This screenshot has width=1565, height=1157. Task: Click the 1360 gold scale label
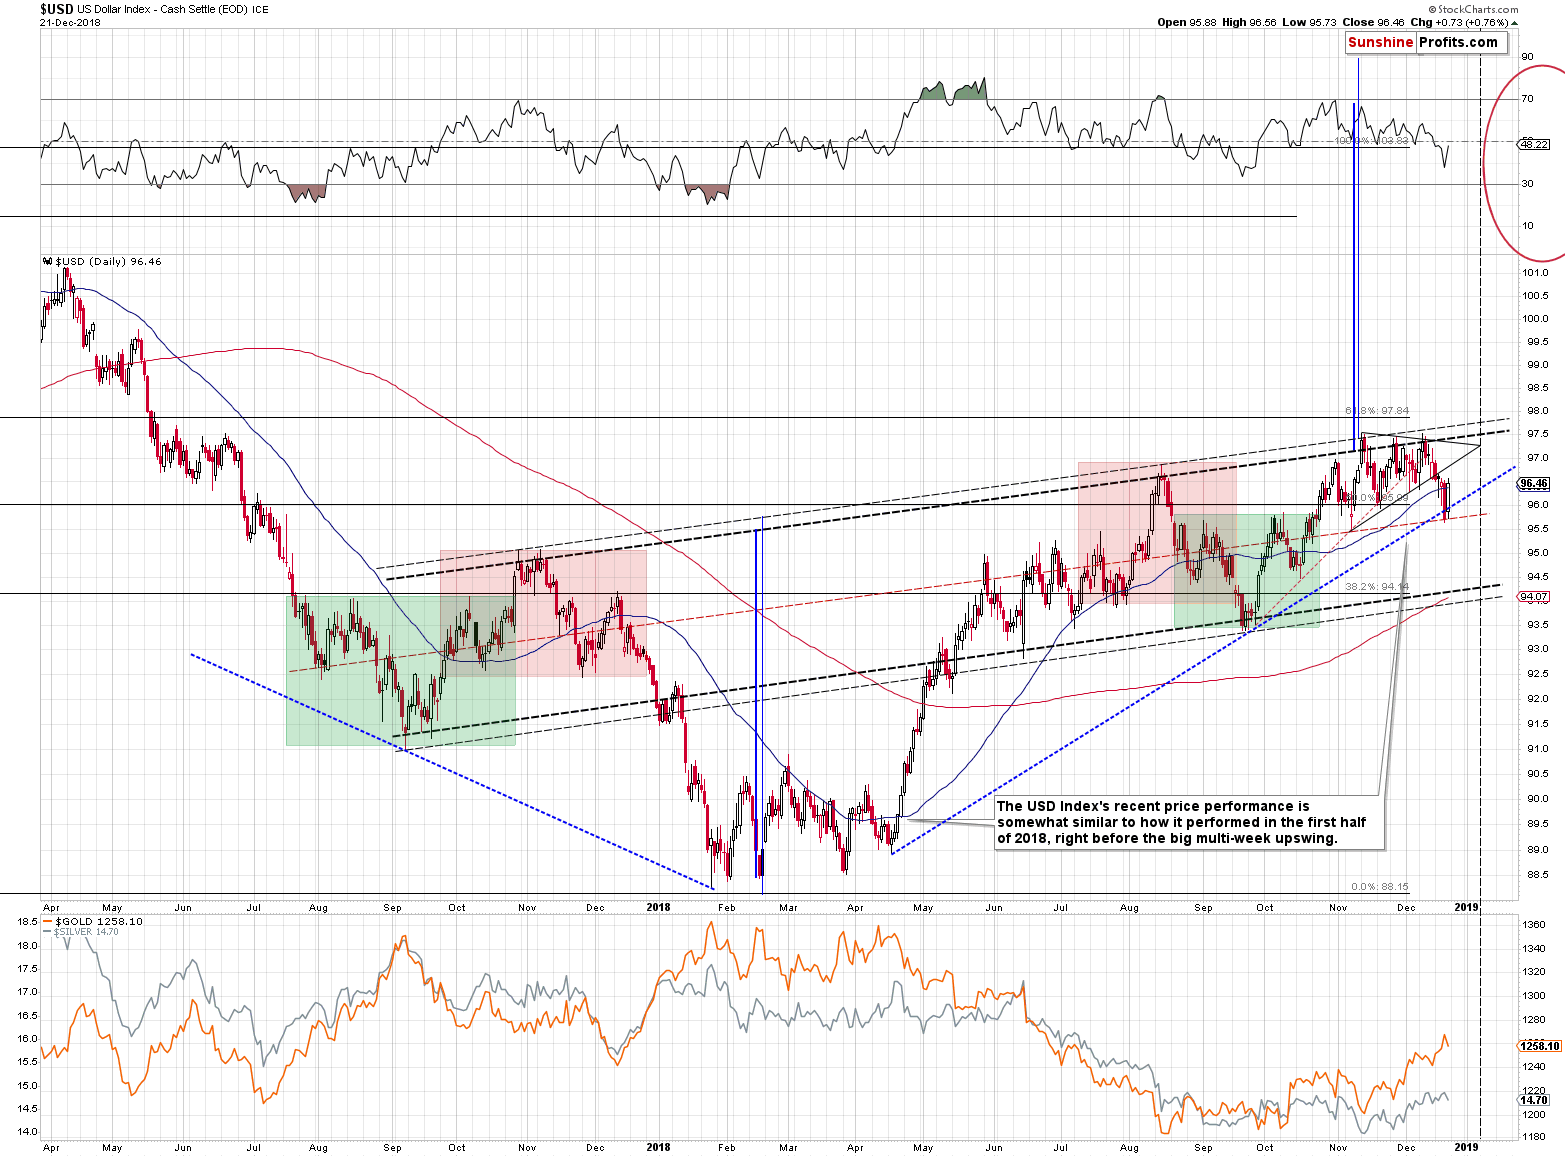1534,925
